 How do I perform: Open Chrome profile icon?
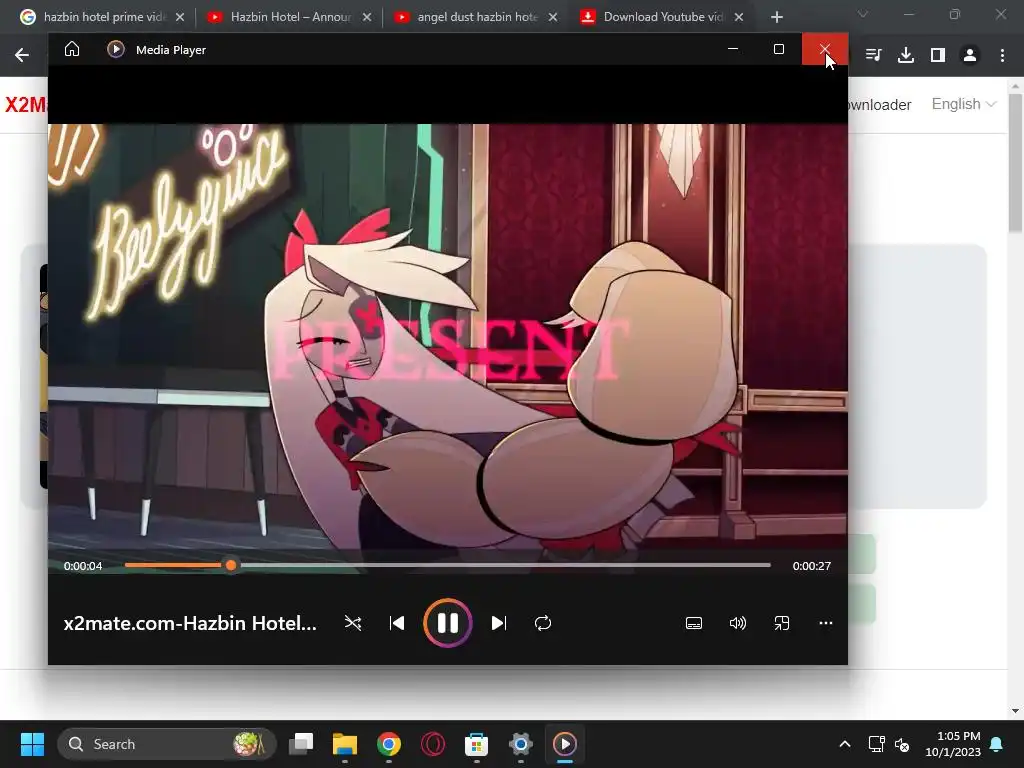tap(970, 55)
